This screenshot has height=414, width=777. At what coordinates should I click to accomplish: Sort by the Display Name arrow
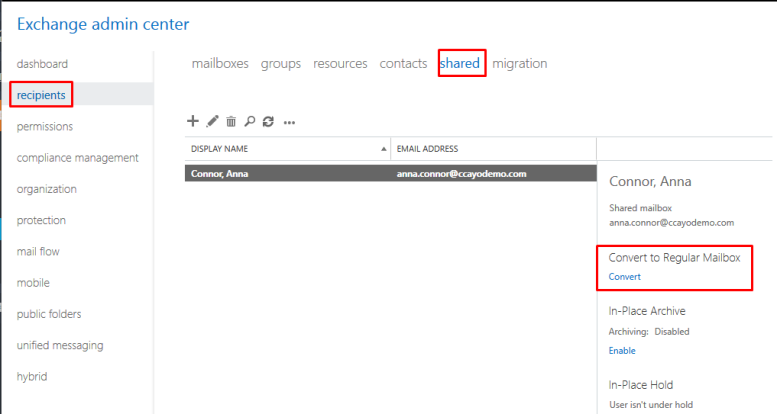point(384,149)
